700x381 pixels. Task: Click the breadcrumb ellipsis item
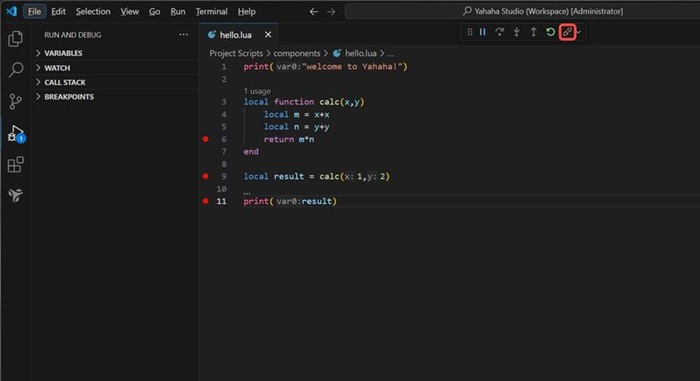[x=390, y=54]
